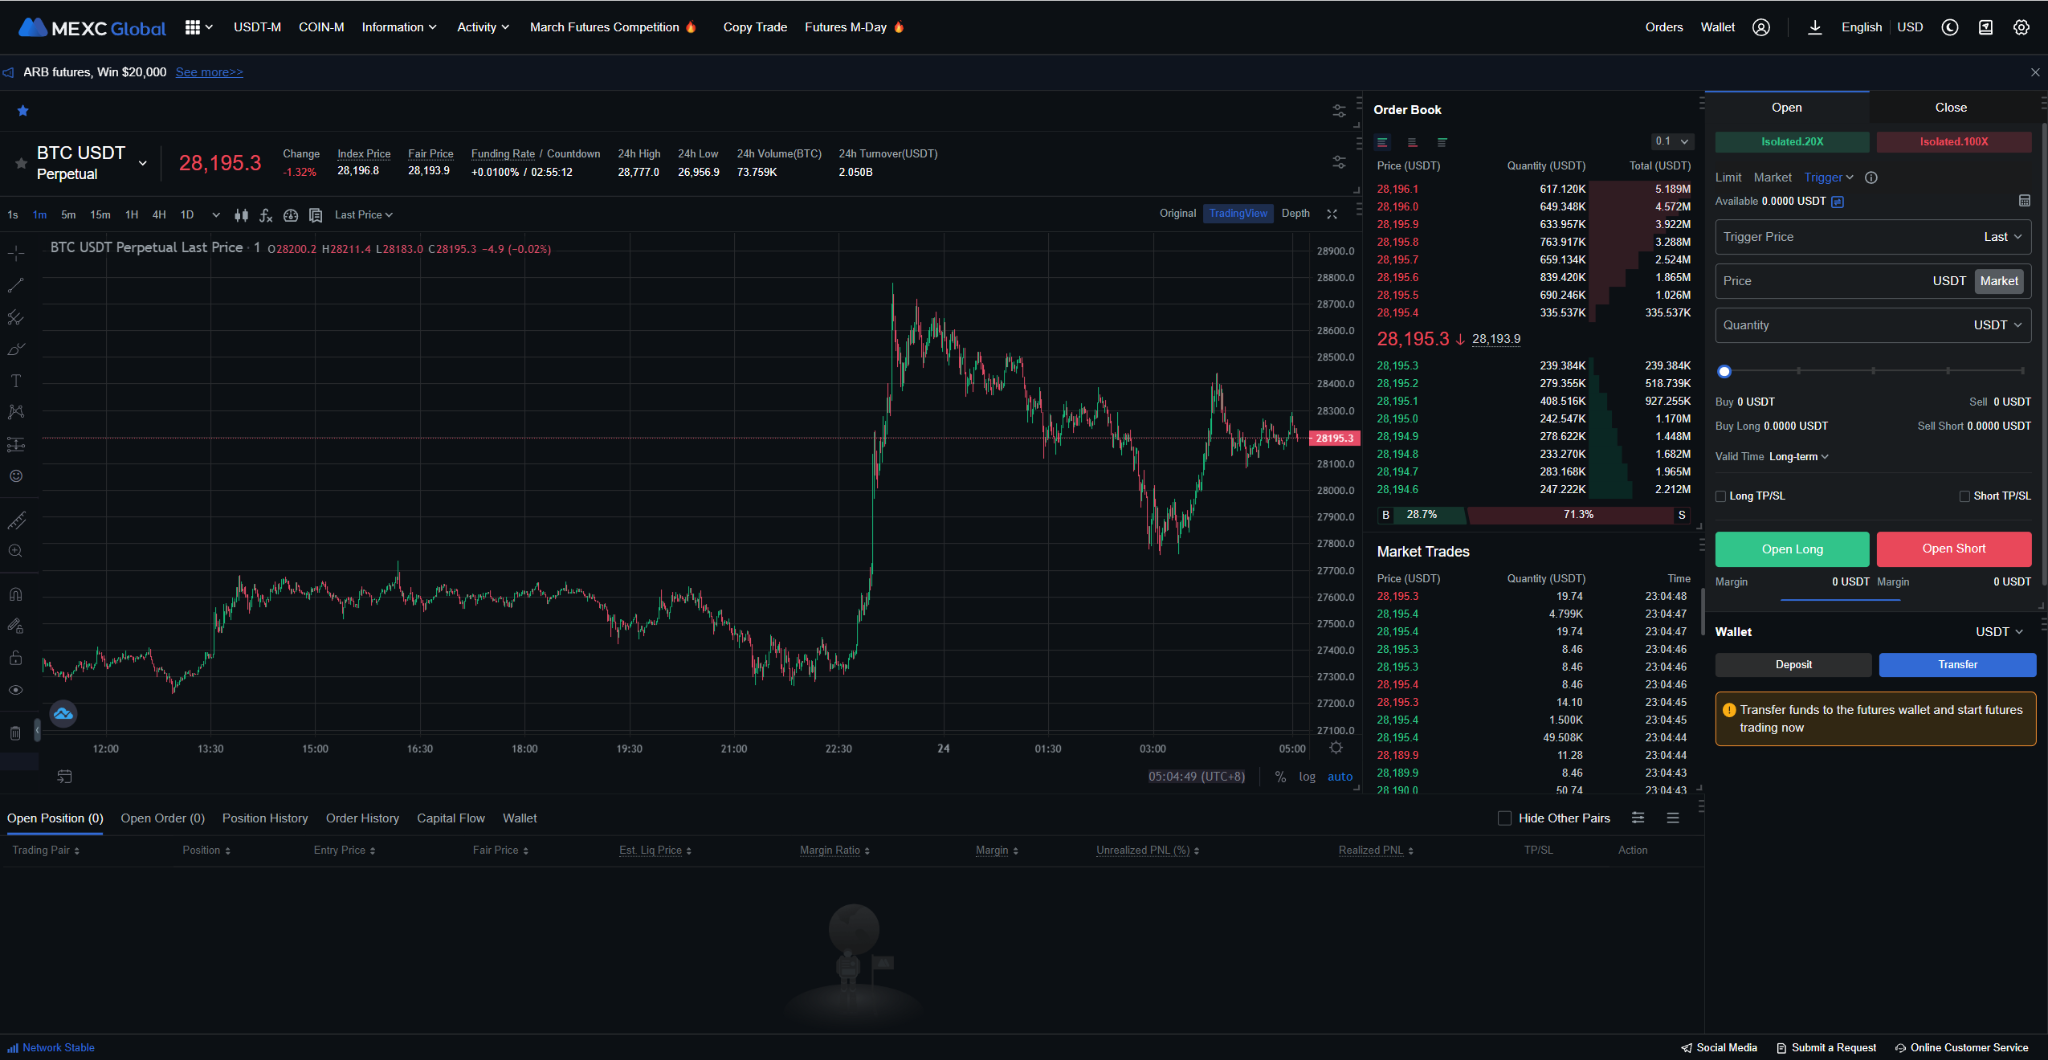Click the Isolated 20X leverage button
Viewport: 2048px width, 1060px height.
tap(1792, 142)
